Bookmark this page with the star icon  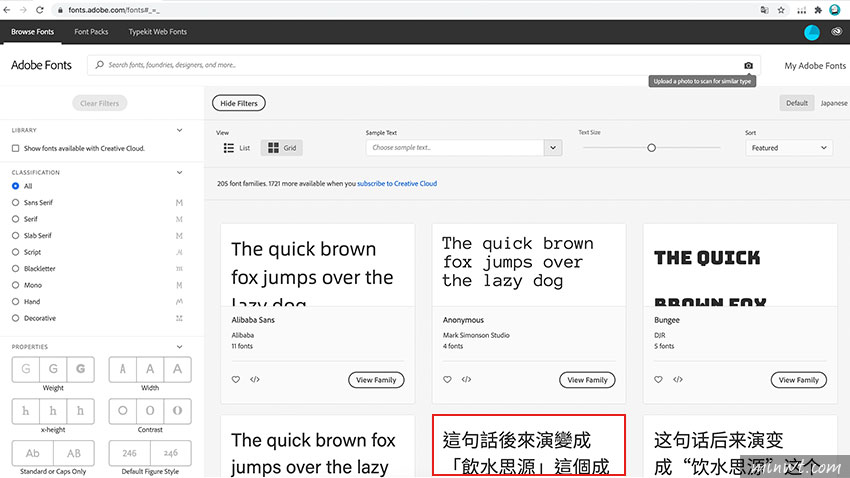click(x=781, y=10)
